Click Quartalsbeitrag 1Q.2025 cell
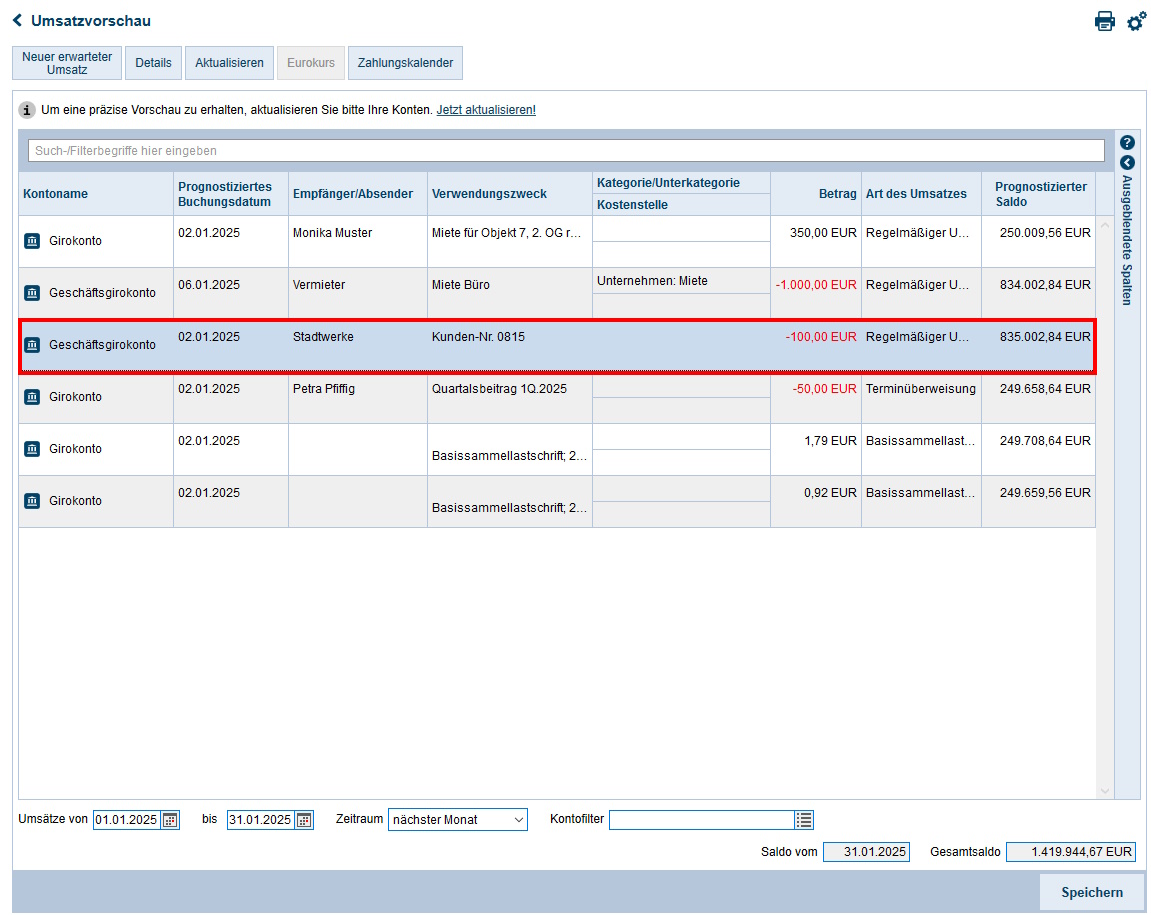Image resolution: width=1151 pixels, height=915 pixels. 509,397
